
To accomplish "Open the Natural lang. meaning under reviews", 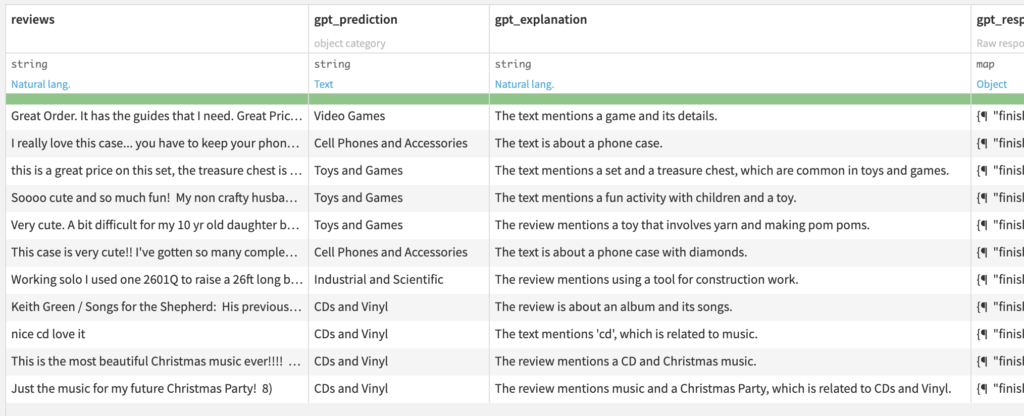I will 40,84.
